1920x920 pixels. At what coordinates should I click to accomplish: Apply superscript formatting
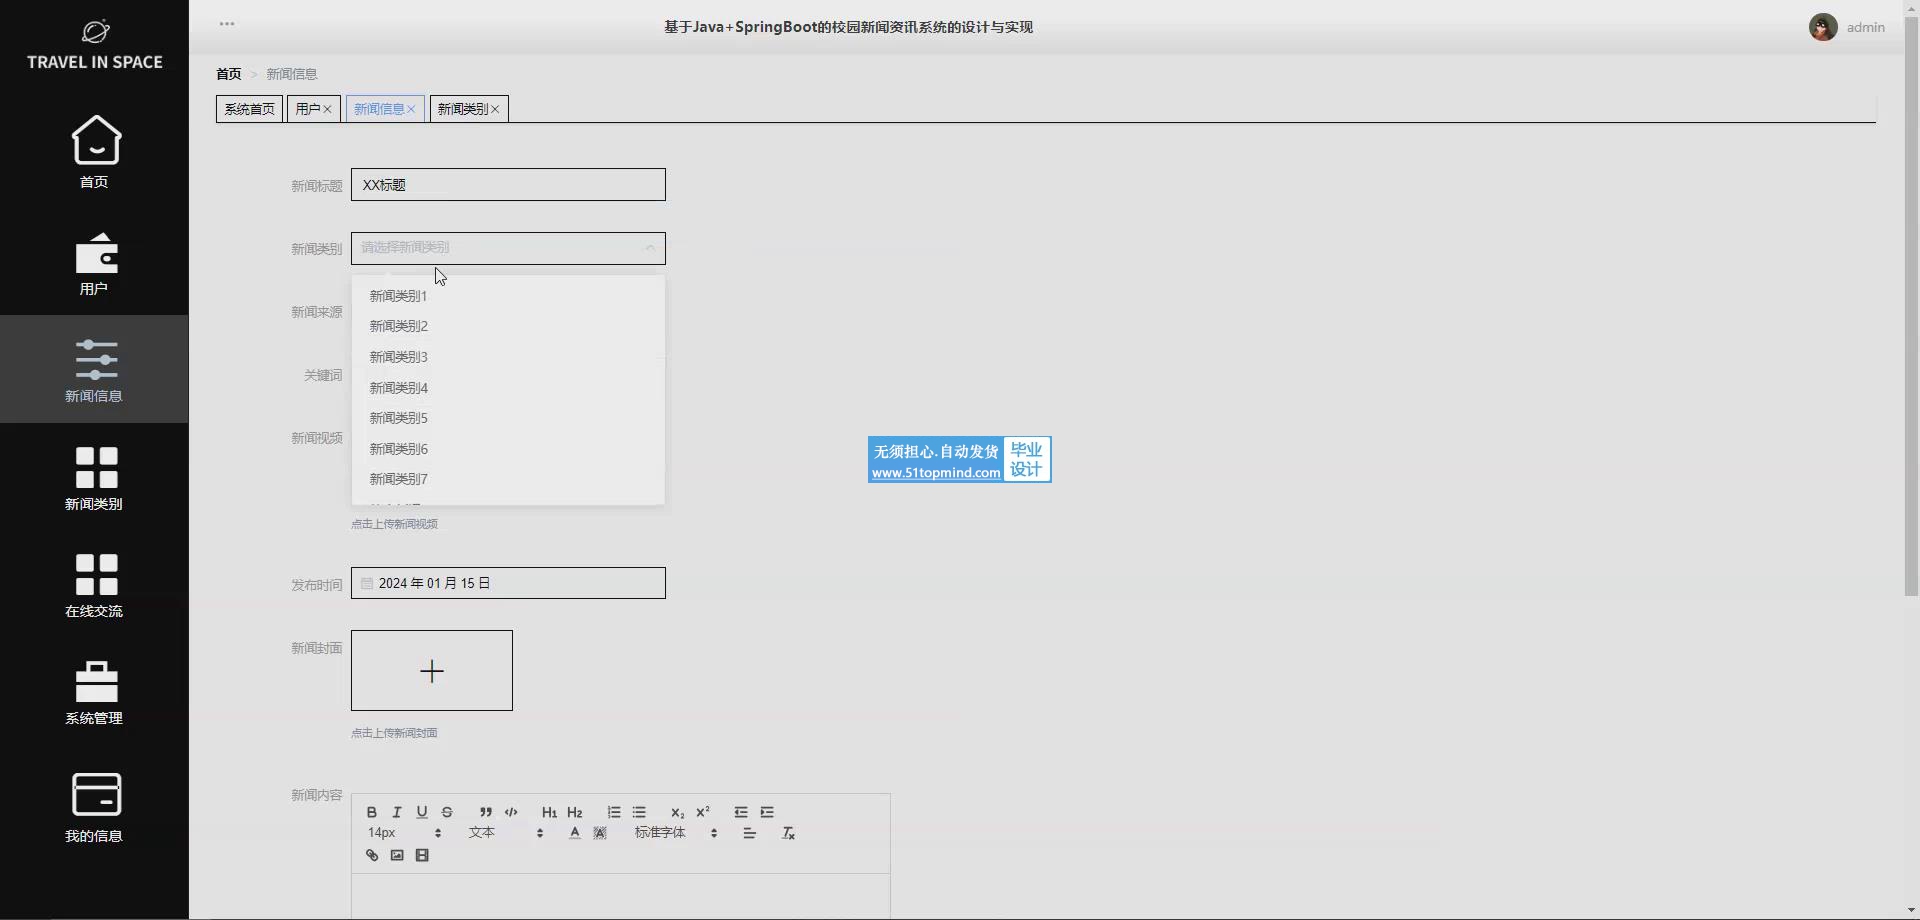click(x=703, y=812)
